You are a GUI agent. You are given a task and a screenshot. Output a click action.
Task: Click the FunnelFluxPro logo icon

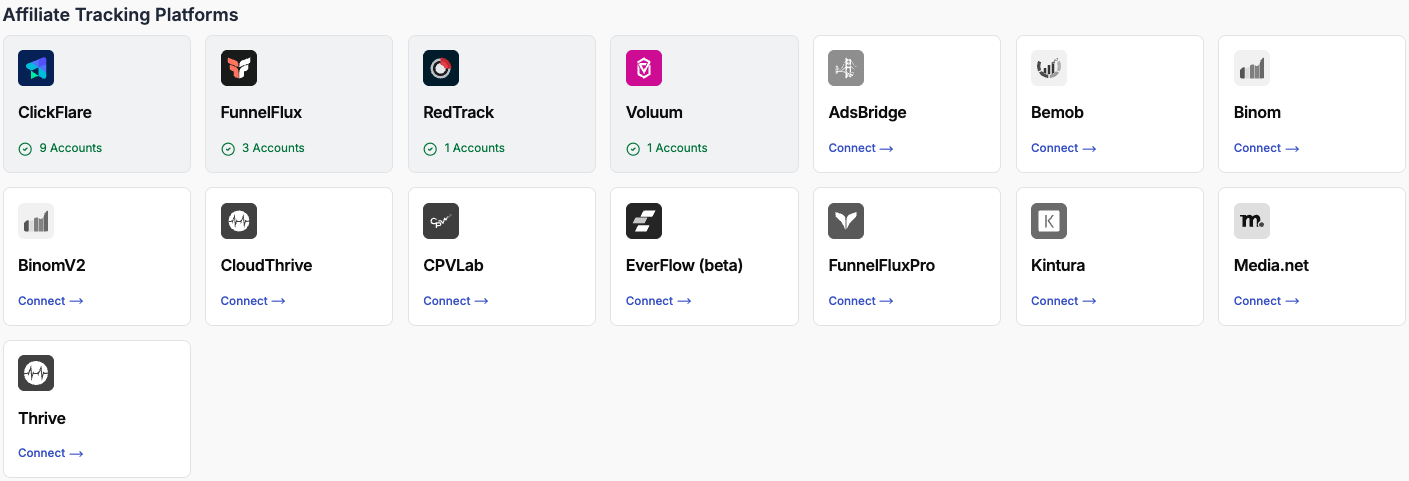click(846, 221)
